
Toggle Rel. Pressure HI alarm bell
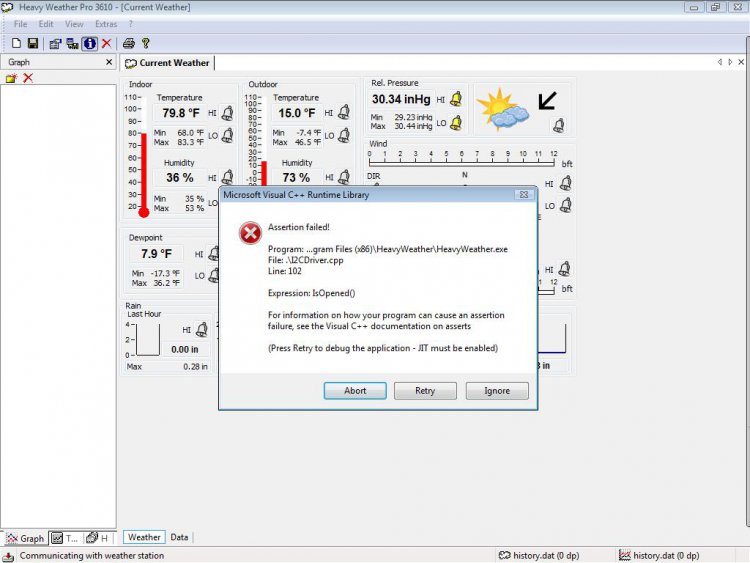coord(456,99)
